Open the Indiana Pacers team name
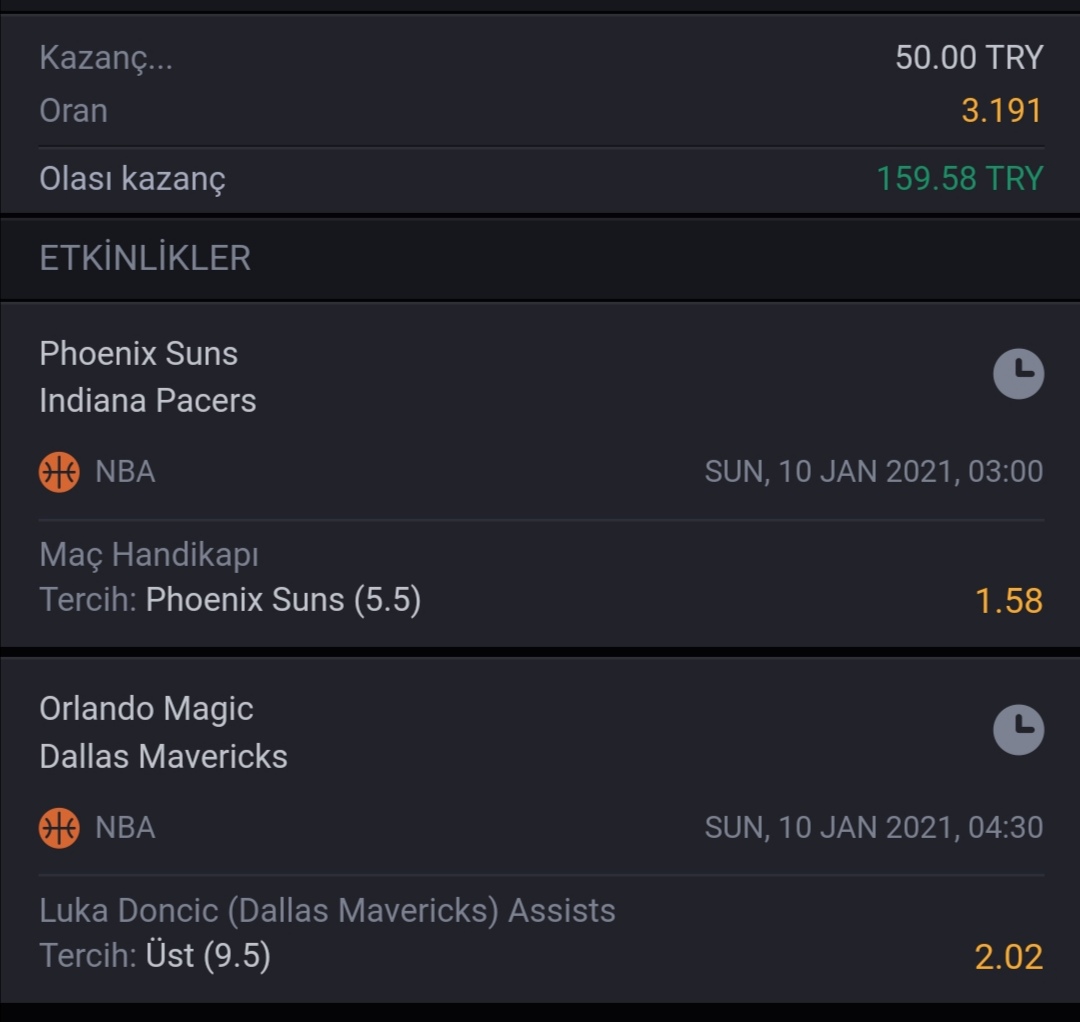Viewport: 1080px width, 1022px height. (x=147, y=401)
